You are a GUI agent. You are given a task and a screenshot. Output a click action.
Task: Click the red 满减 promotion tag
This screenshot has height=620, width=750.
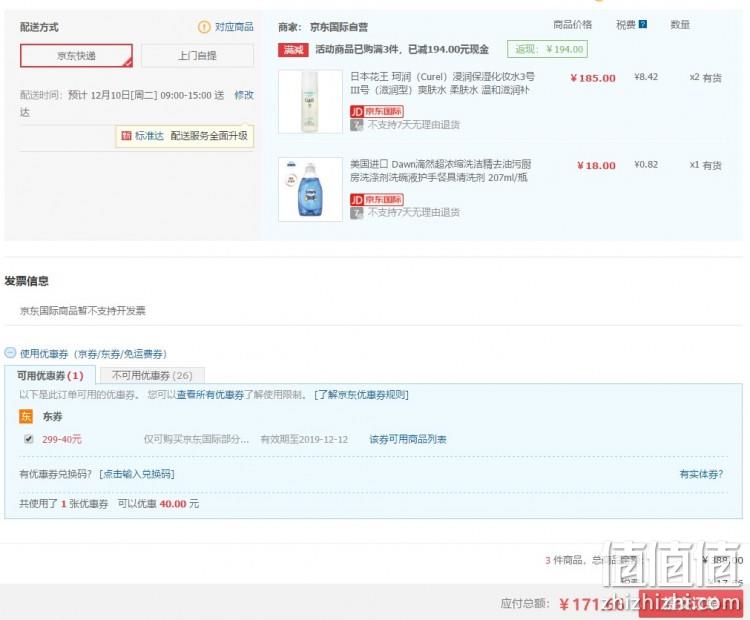(293, 49)
